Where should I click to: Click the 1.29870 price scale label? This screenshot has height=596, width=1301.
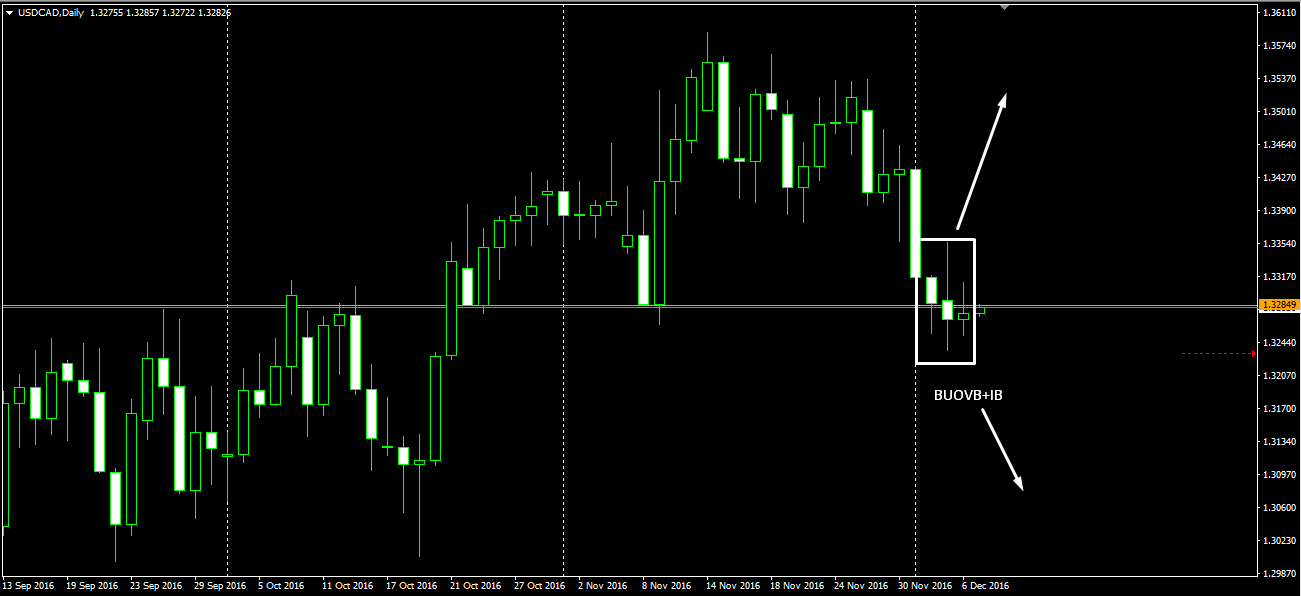point(1279,574)
